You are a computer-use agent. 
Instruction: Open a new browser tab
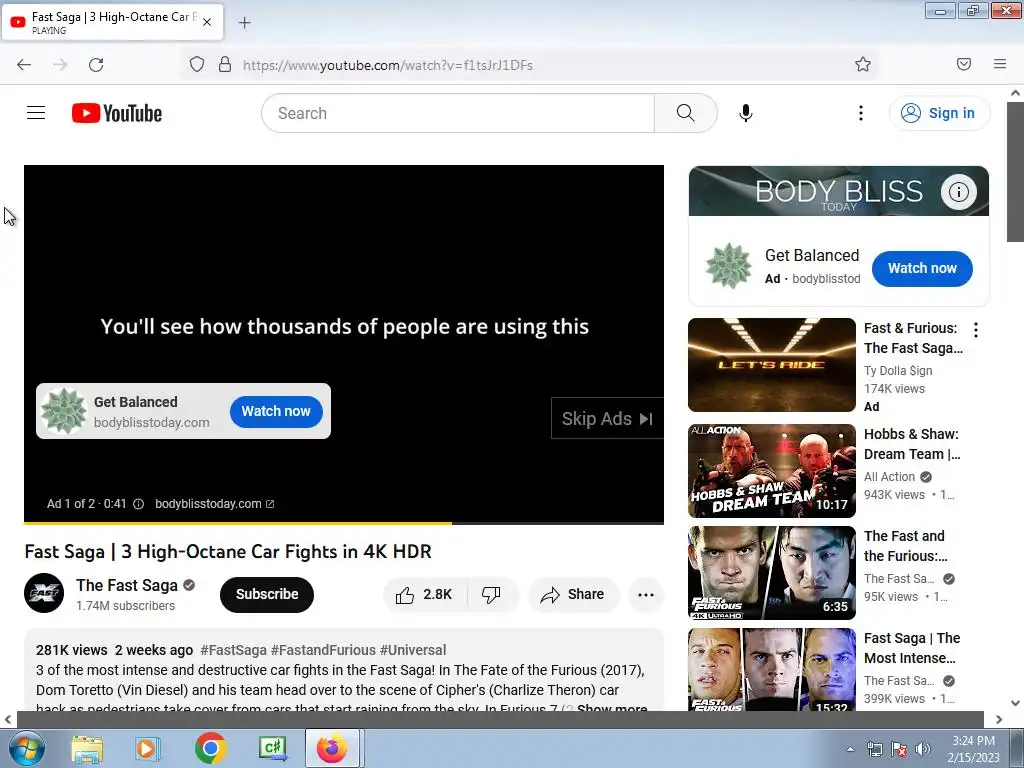click(244, 23)
